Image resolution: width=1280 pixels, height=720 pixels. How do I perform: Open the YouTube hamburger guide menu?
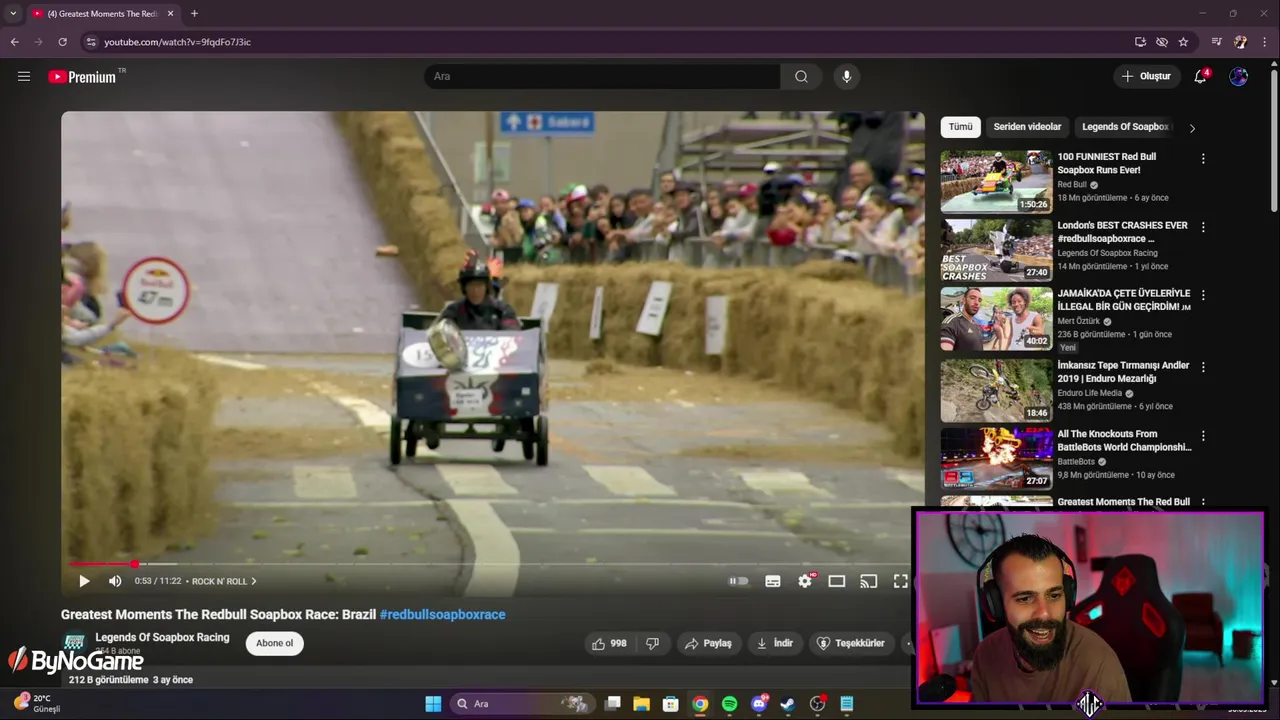click(x=24, y=76)
